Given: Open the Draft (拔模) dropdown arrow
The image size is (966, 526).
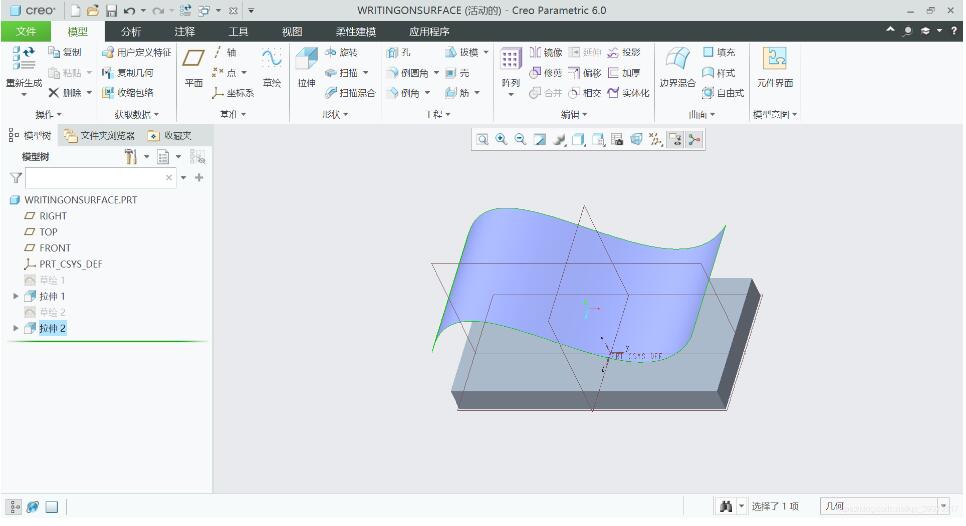Looking at the screenshot, I should (x=486, y=52).
